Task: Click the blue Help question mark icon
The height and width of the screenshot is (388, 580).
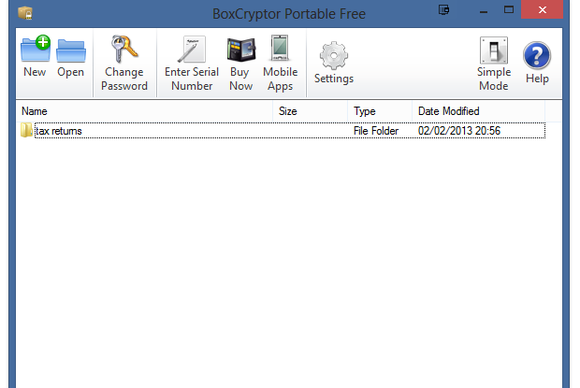Action: coord(537,55)
